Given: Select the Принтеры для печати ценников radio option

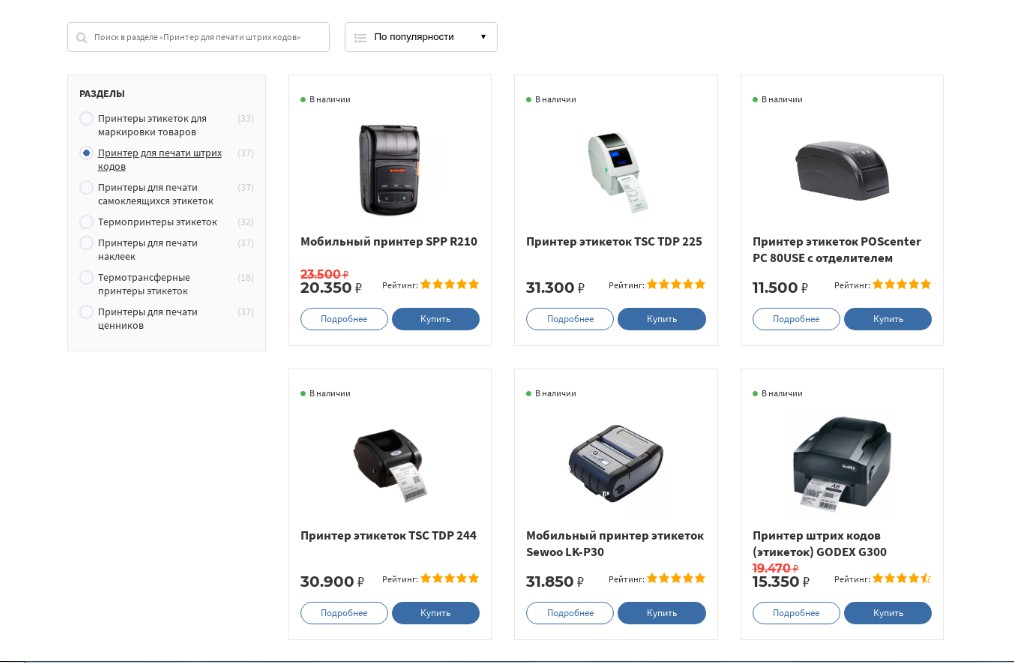Looking at the screenshot, I should 86,312.
